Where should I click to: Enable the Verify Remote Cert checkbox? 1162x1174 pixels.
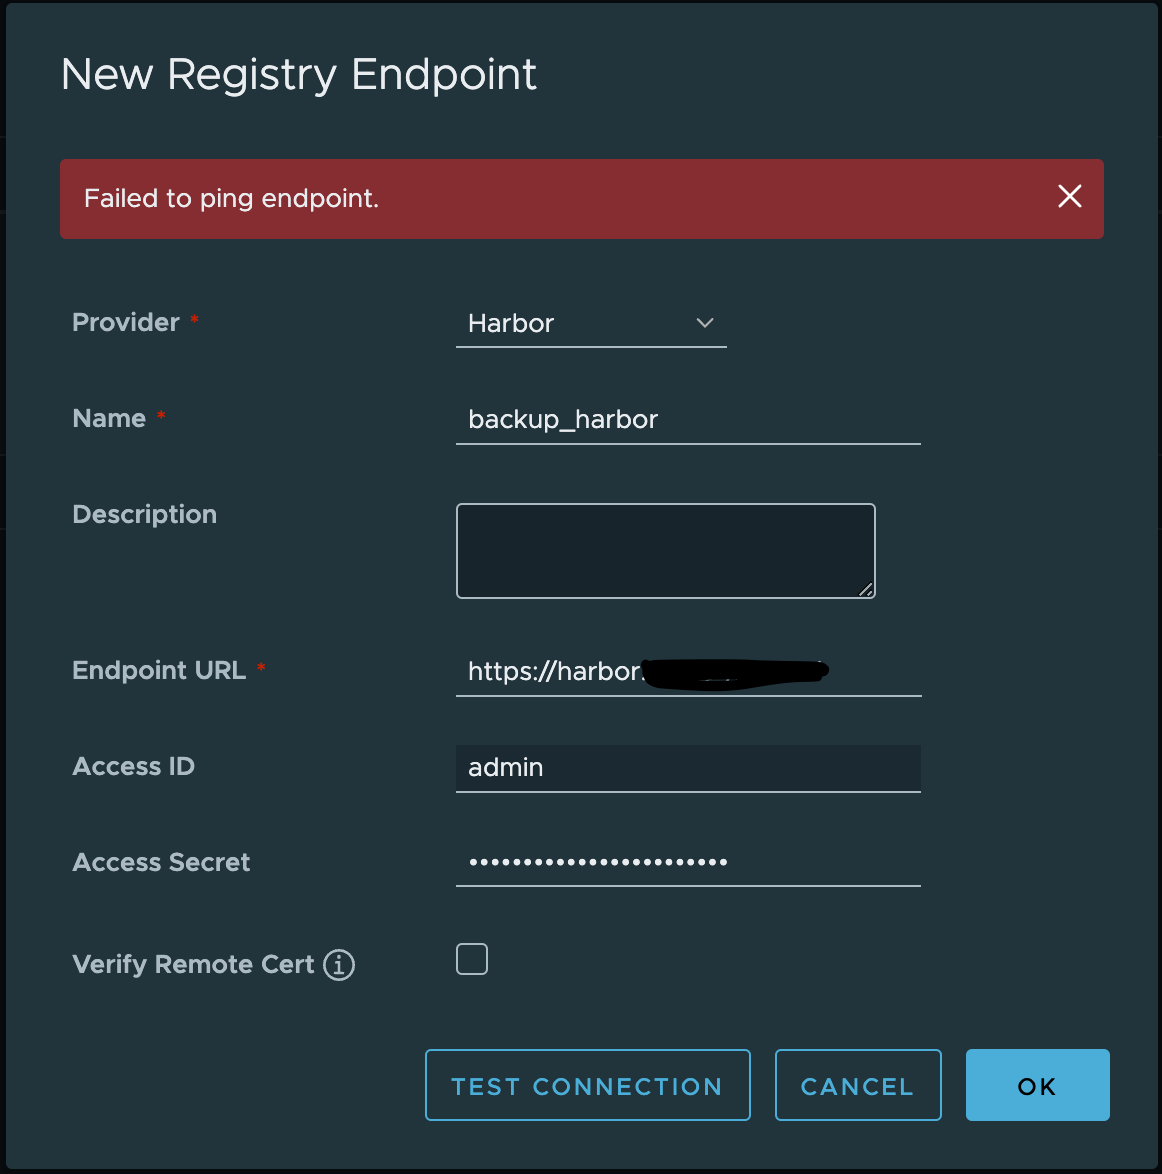[x=471, y=958]
